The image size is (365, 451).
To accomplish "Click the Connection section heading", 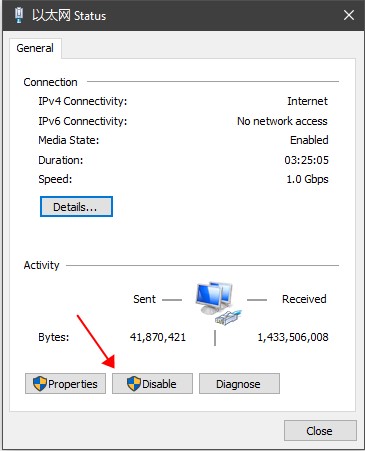I will pos(50,82).
